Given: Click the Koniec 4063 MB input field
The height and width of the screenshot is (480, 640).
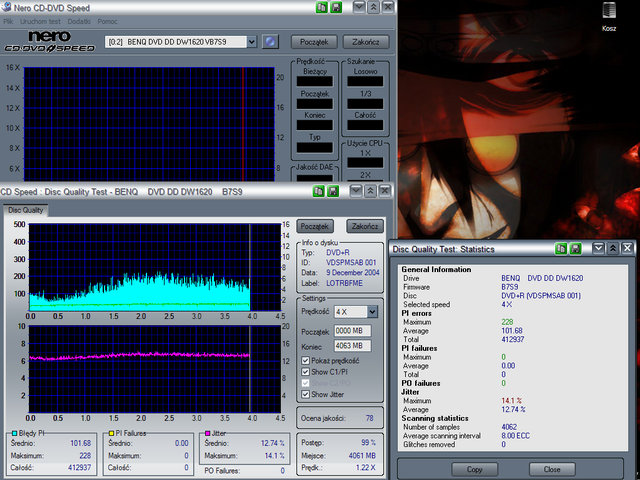Looking at the screenshot, I should (x=352, y=346).
